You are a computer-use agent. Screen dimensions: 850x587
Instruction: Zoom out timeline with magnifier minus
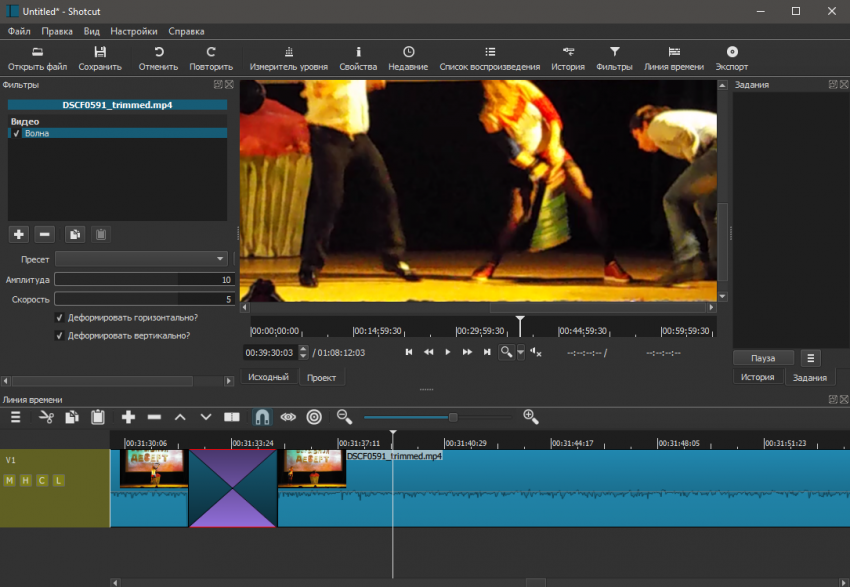[344, 417]
